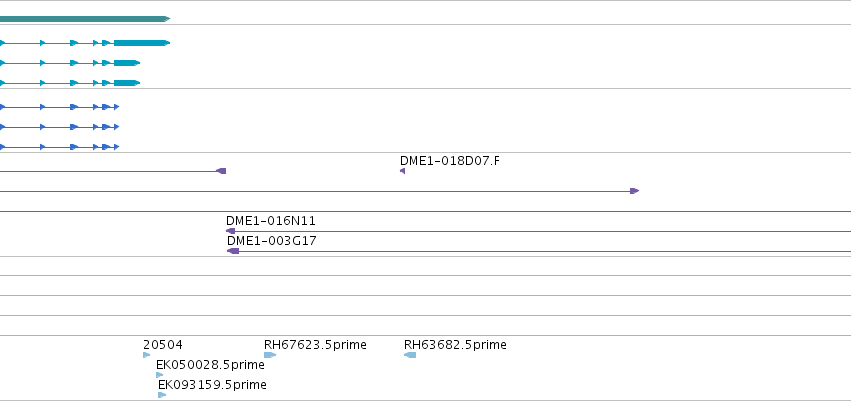The width and height of the screenshot is (851, 401).
Task: Select the purple arrow block of DME1-003G17
Action: (233, 251)
